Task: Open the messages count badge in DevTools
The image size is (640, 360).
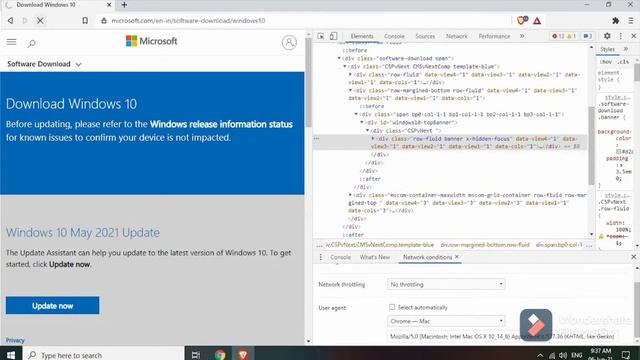Action: click(588, 36)
